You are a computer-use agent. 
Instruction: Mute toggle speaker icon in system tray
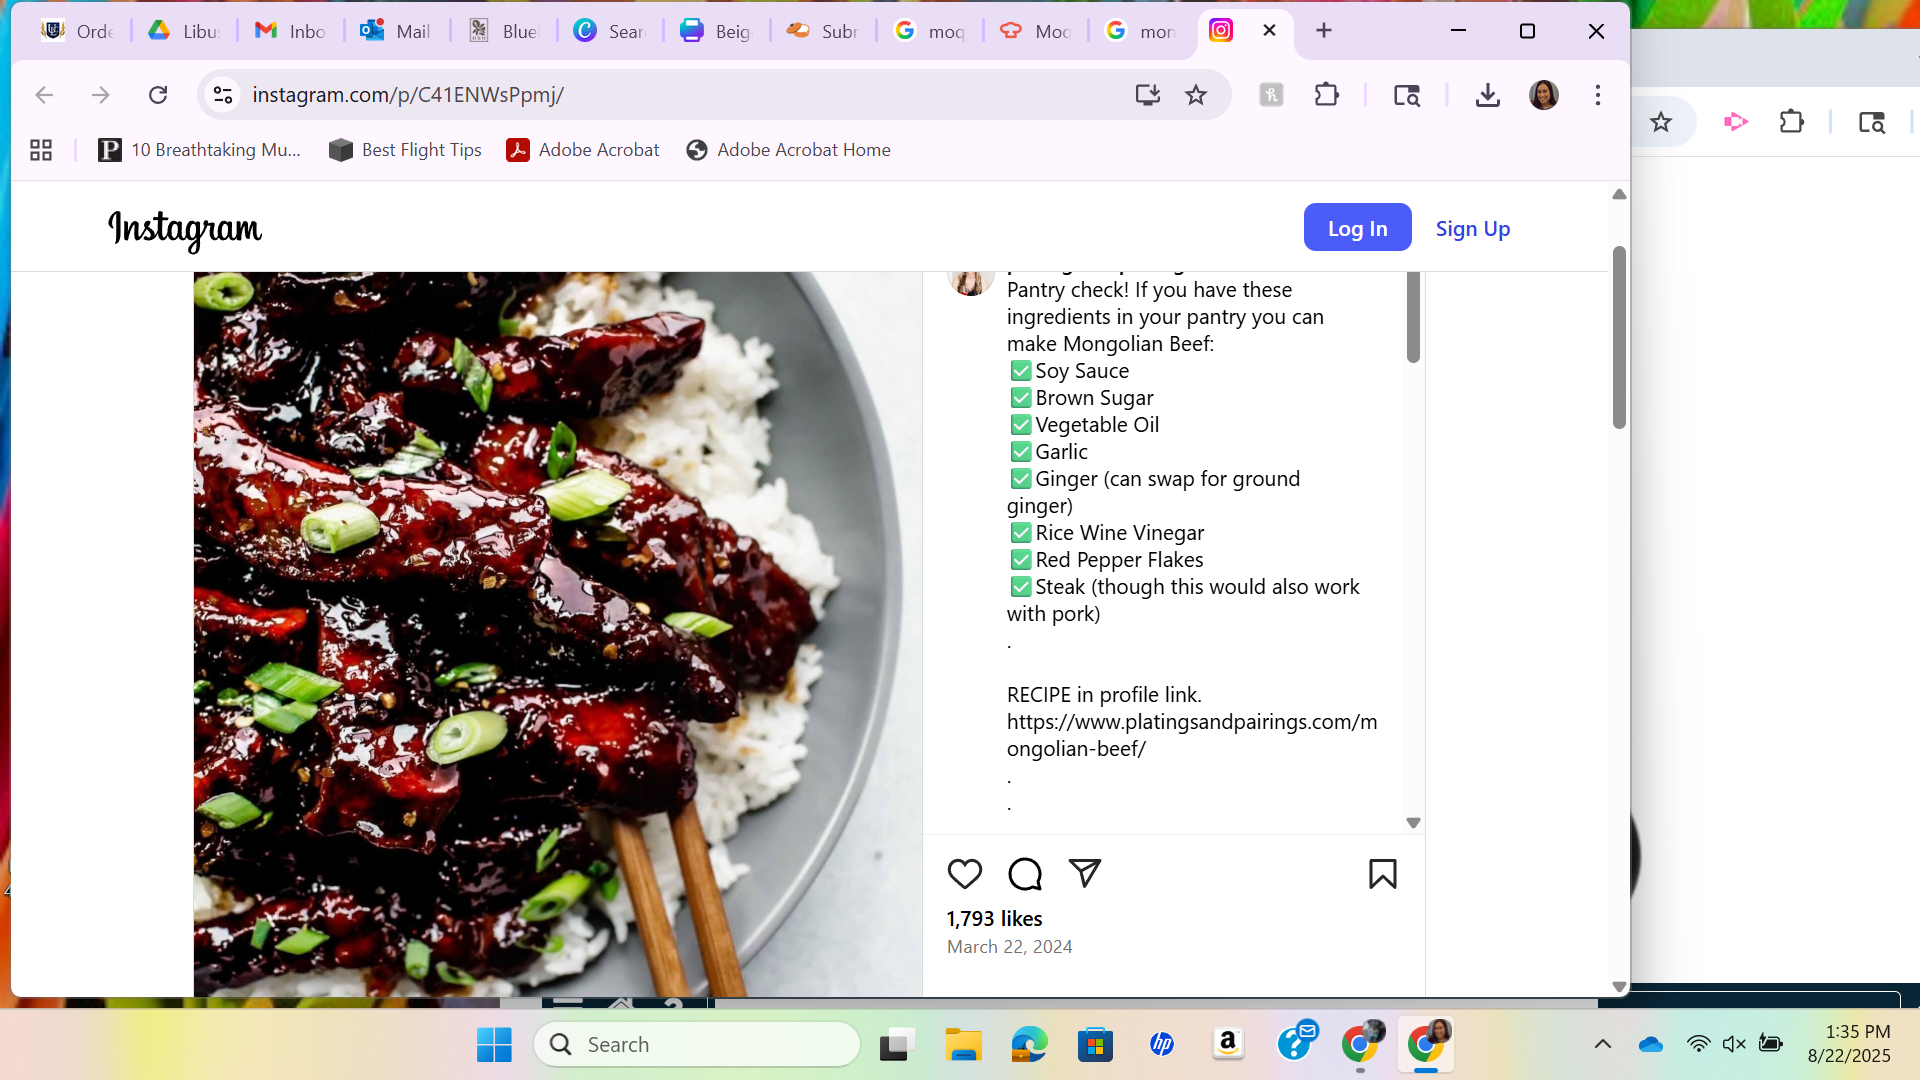[x=1734, y=1044]
